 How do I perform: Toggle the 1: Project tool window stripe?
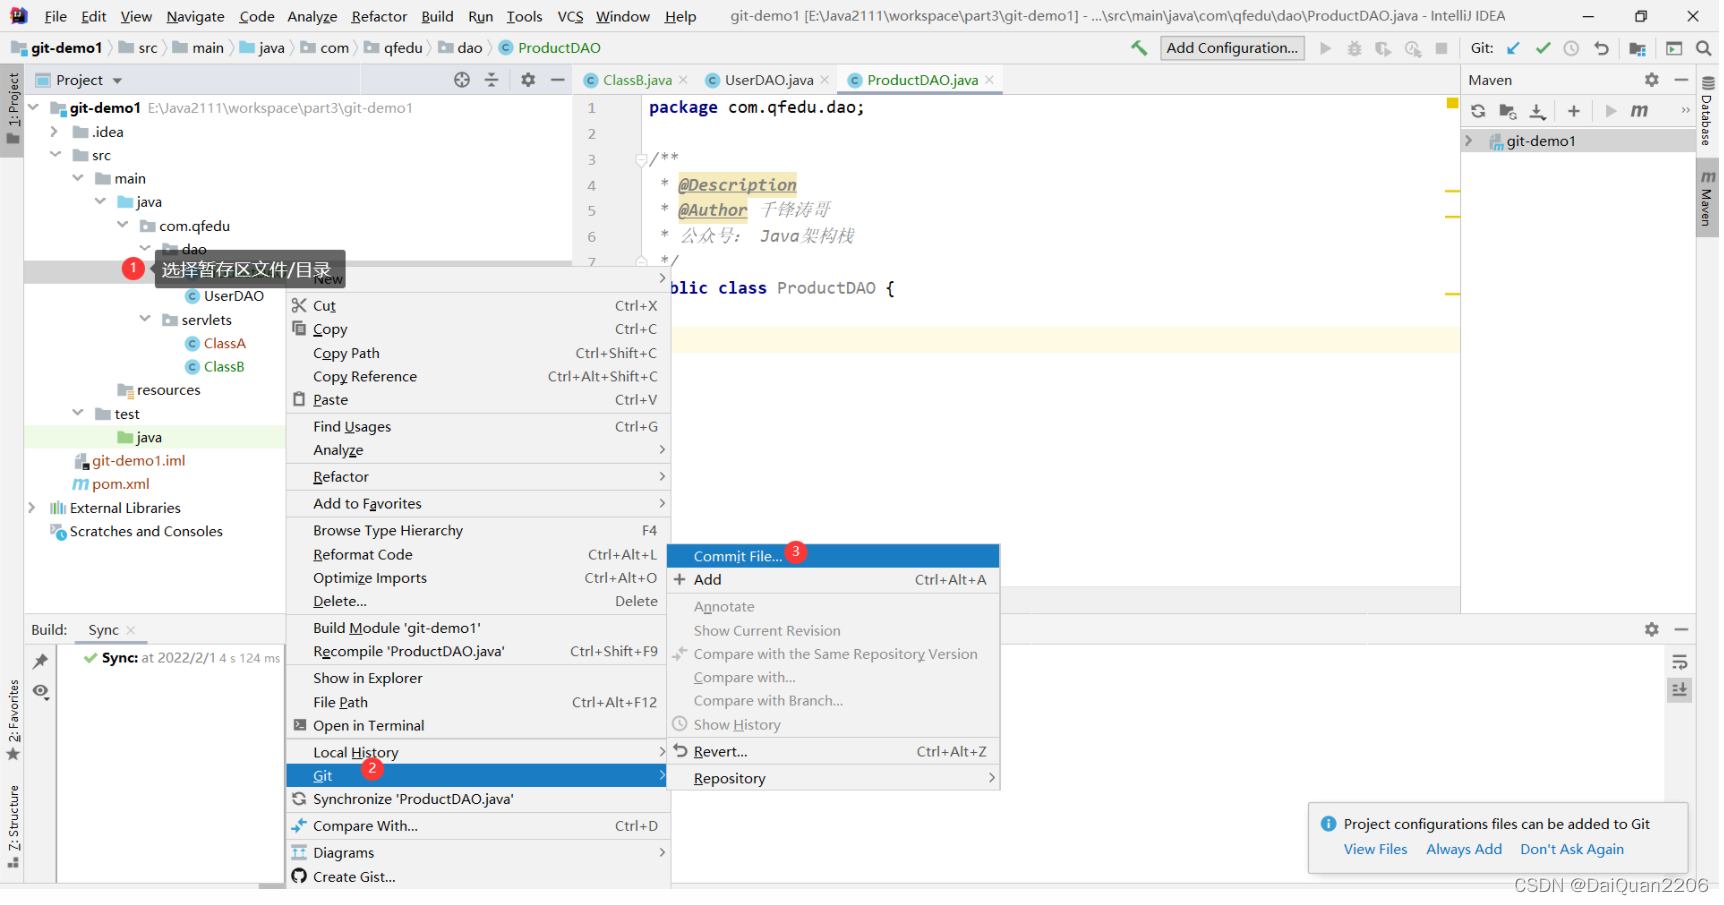(13, 108)
